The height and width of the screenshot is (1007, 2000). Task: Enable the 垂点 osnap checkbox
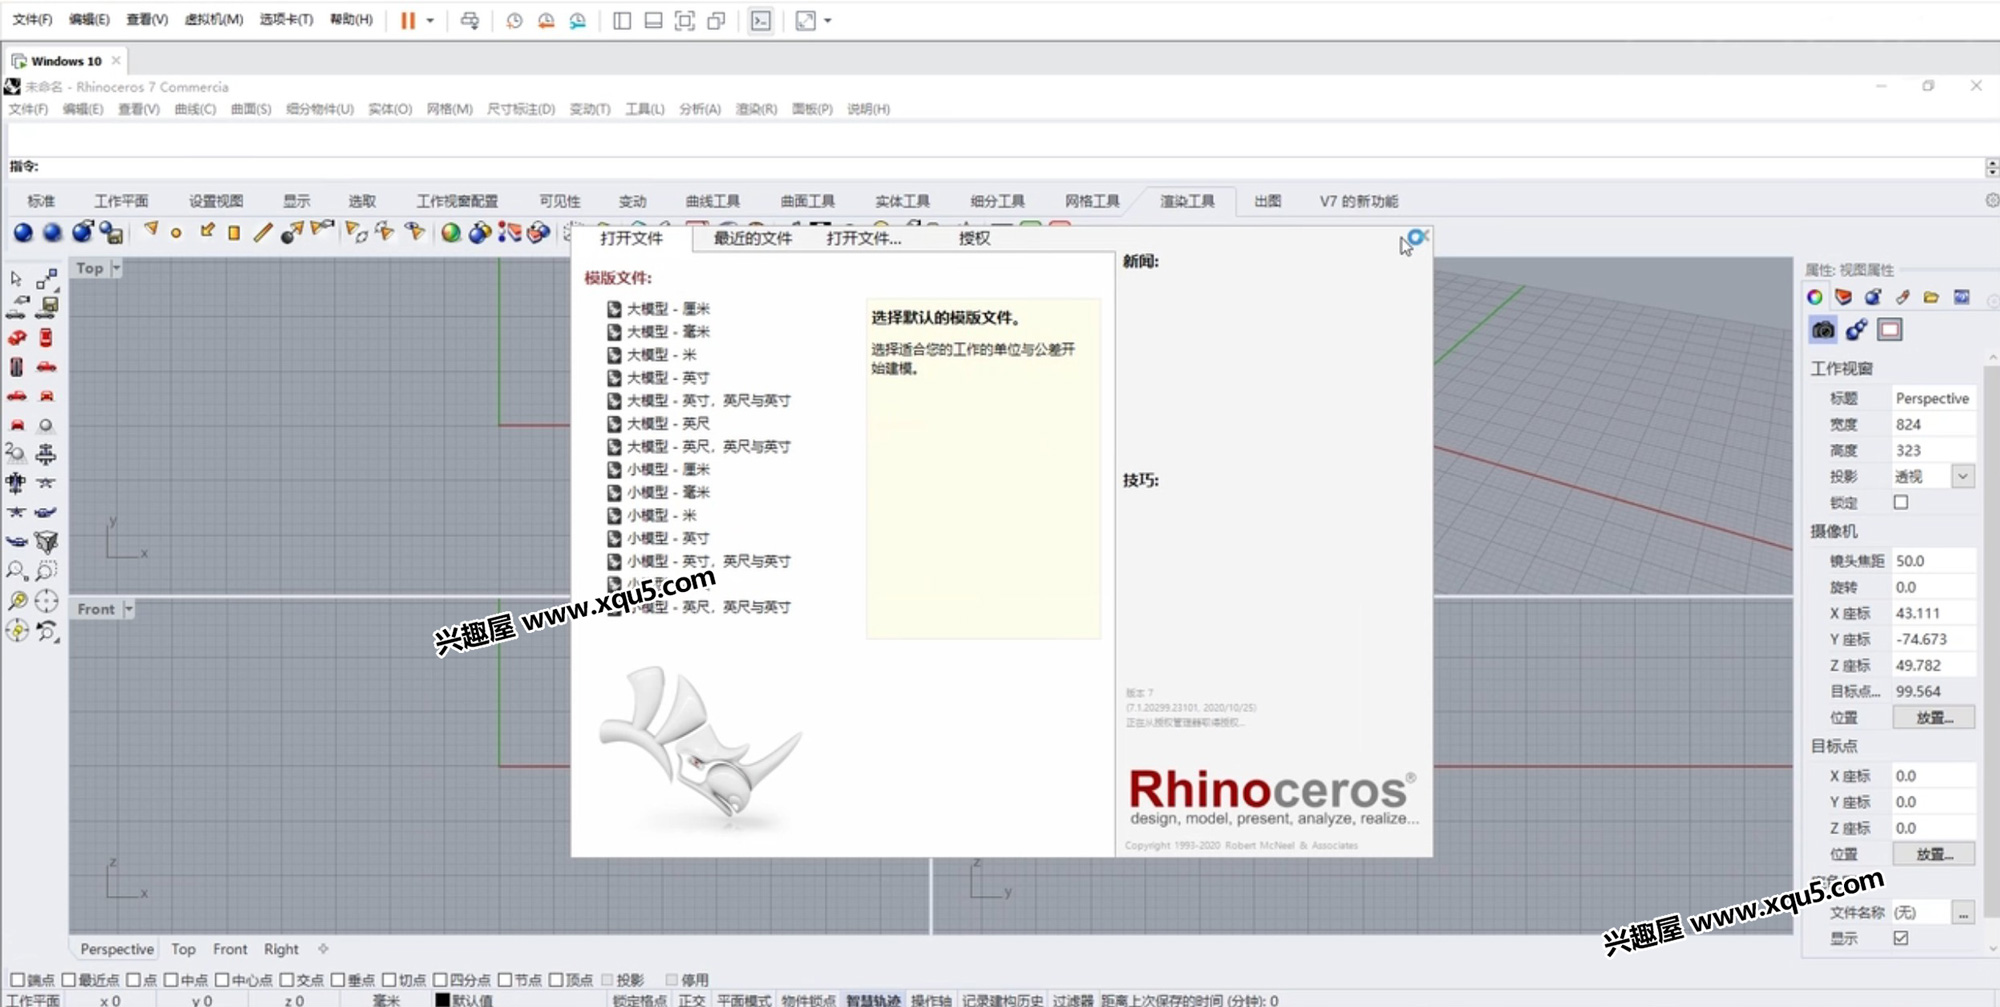pyautogui.click(x=338, y=980)
